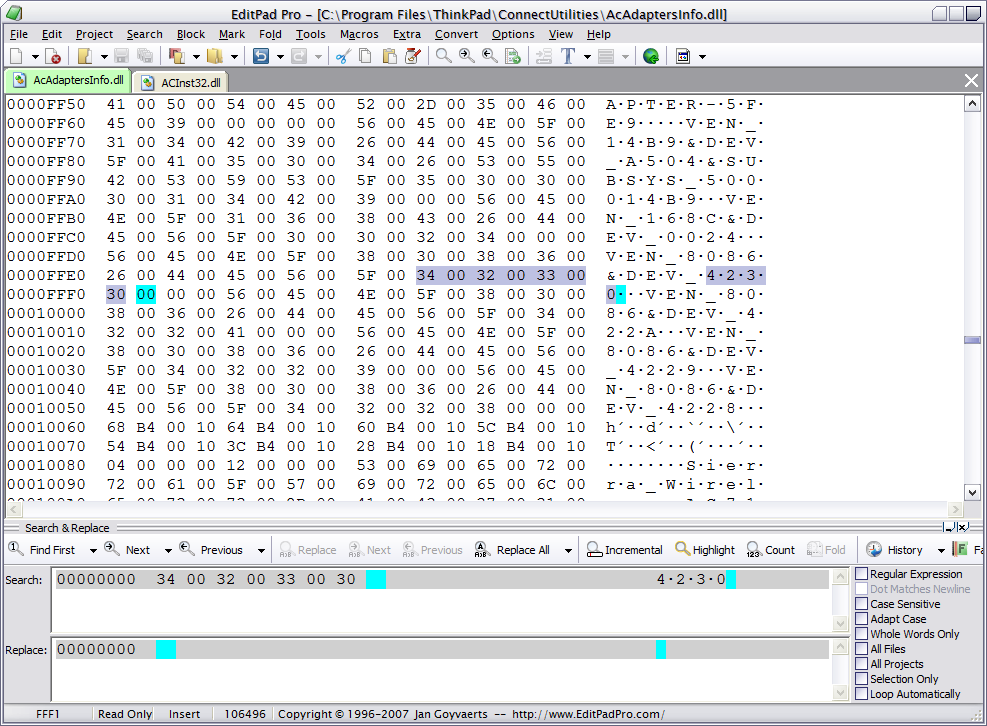This screenshot has height=726, width=987.
Task: Click the Cut scissors icon
Action: click(342, 57)
